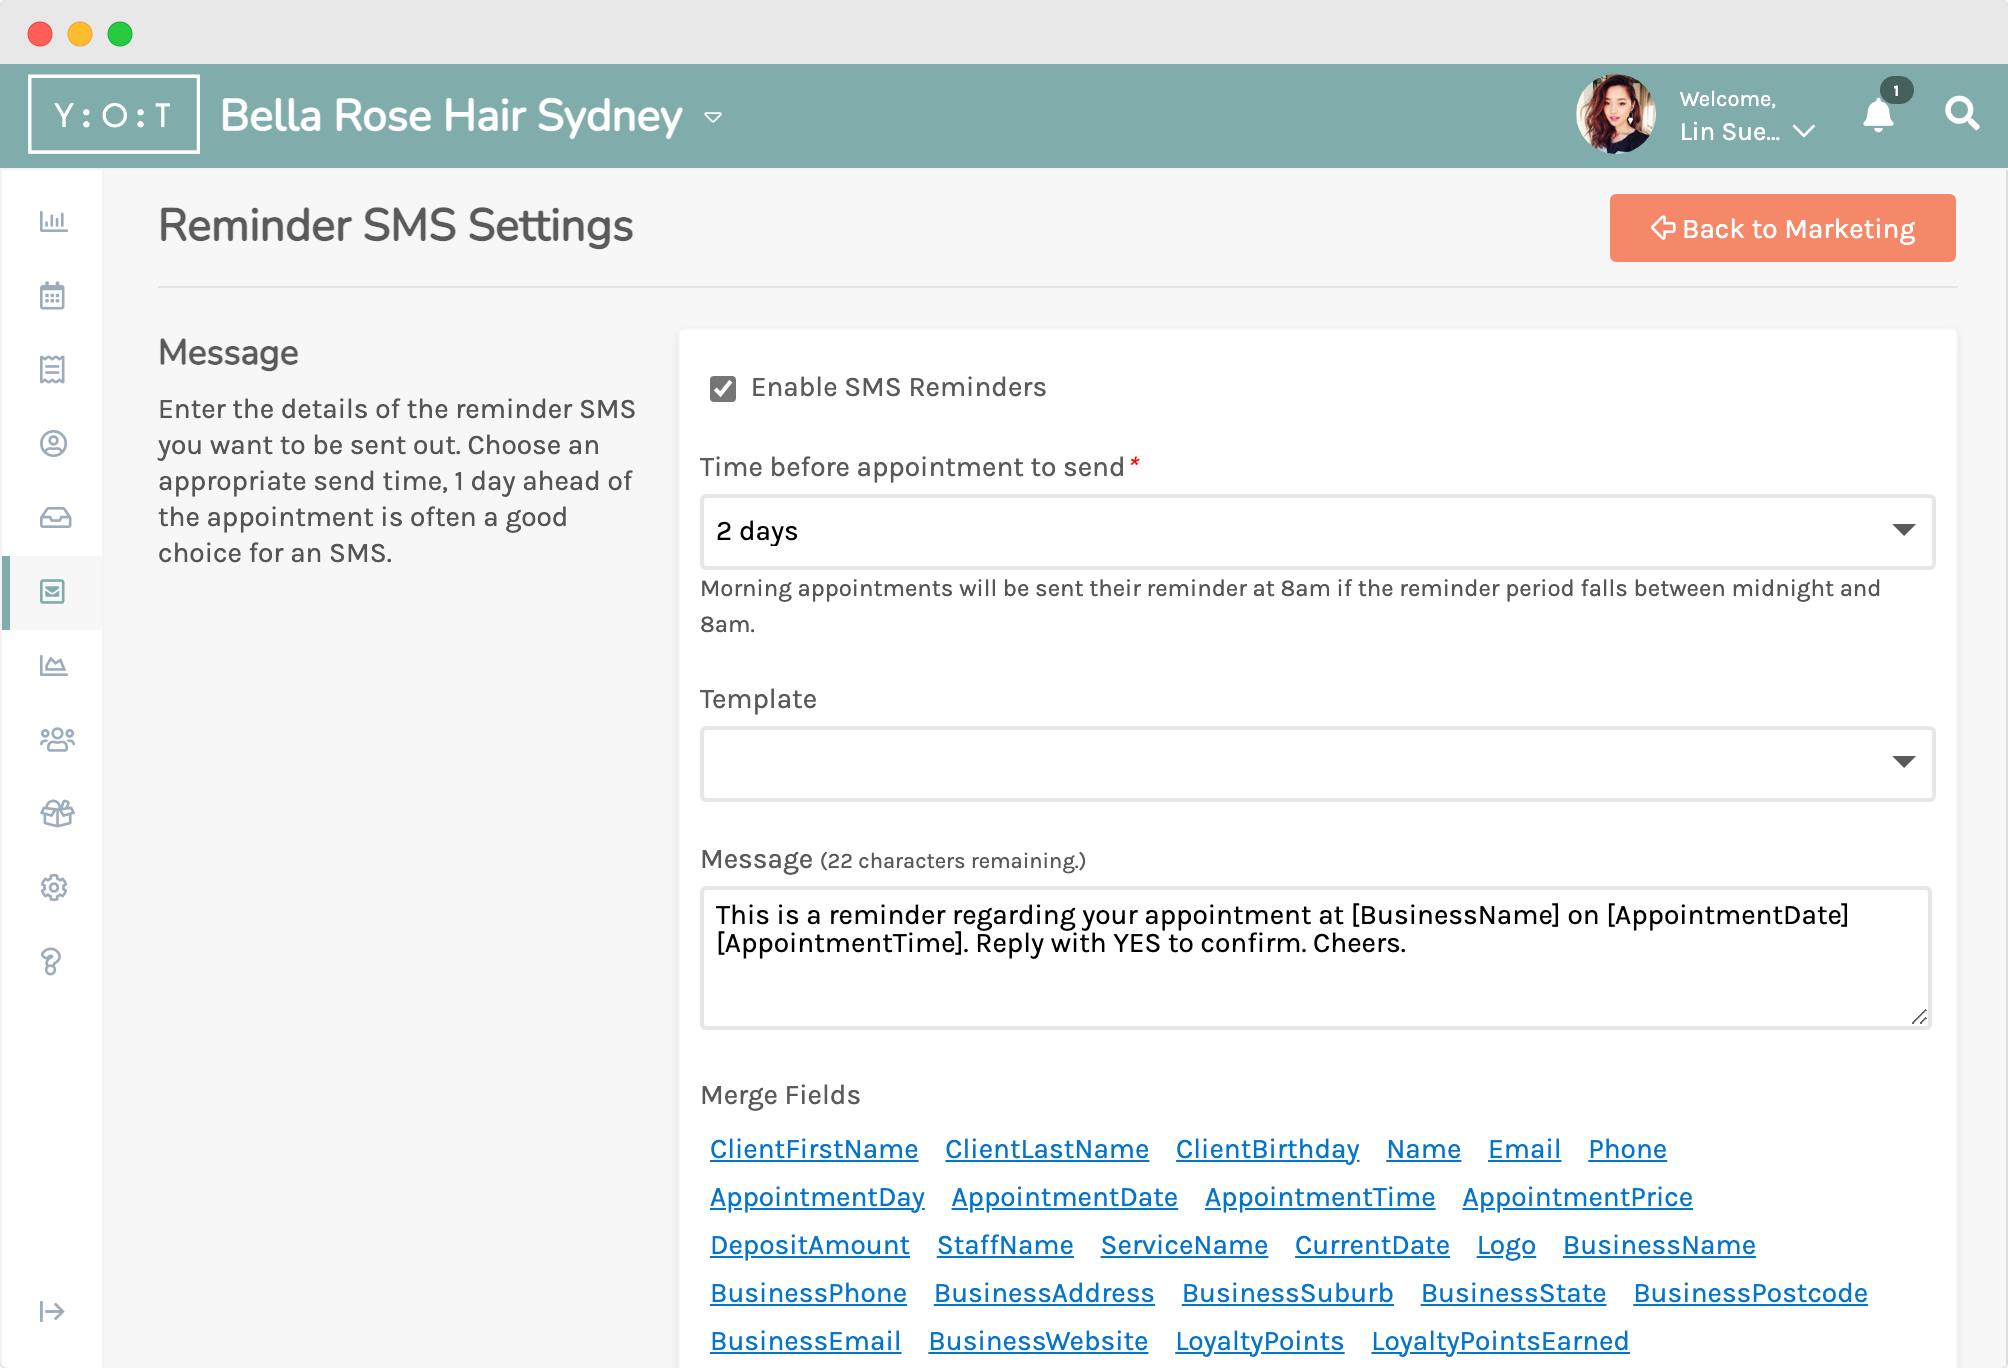2008x1368 pixels.
Task: Insert BusinessEmail merge field
Action: (x=805, y=1341)
